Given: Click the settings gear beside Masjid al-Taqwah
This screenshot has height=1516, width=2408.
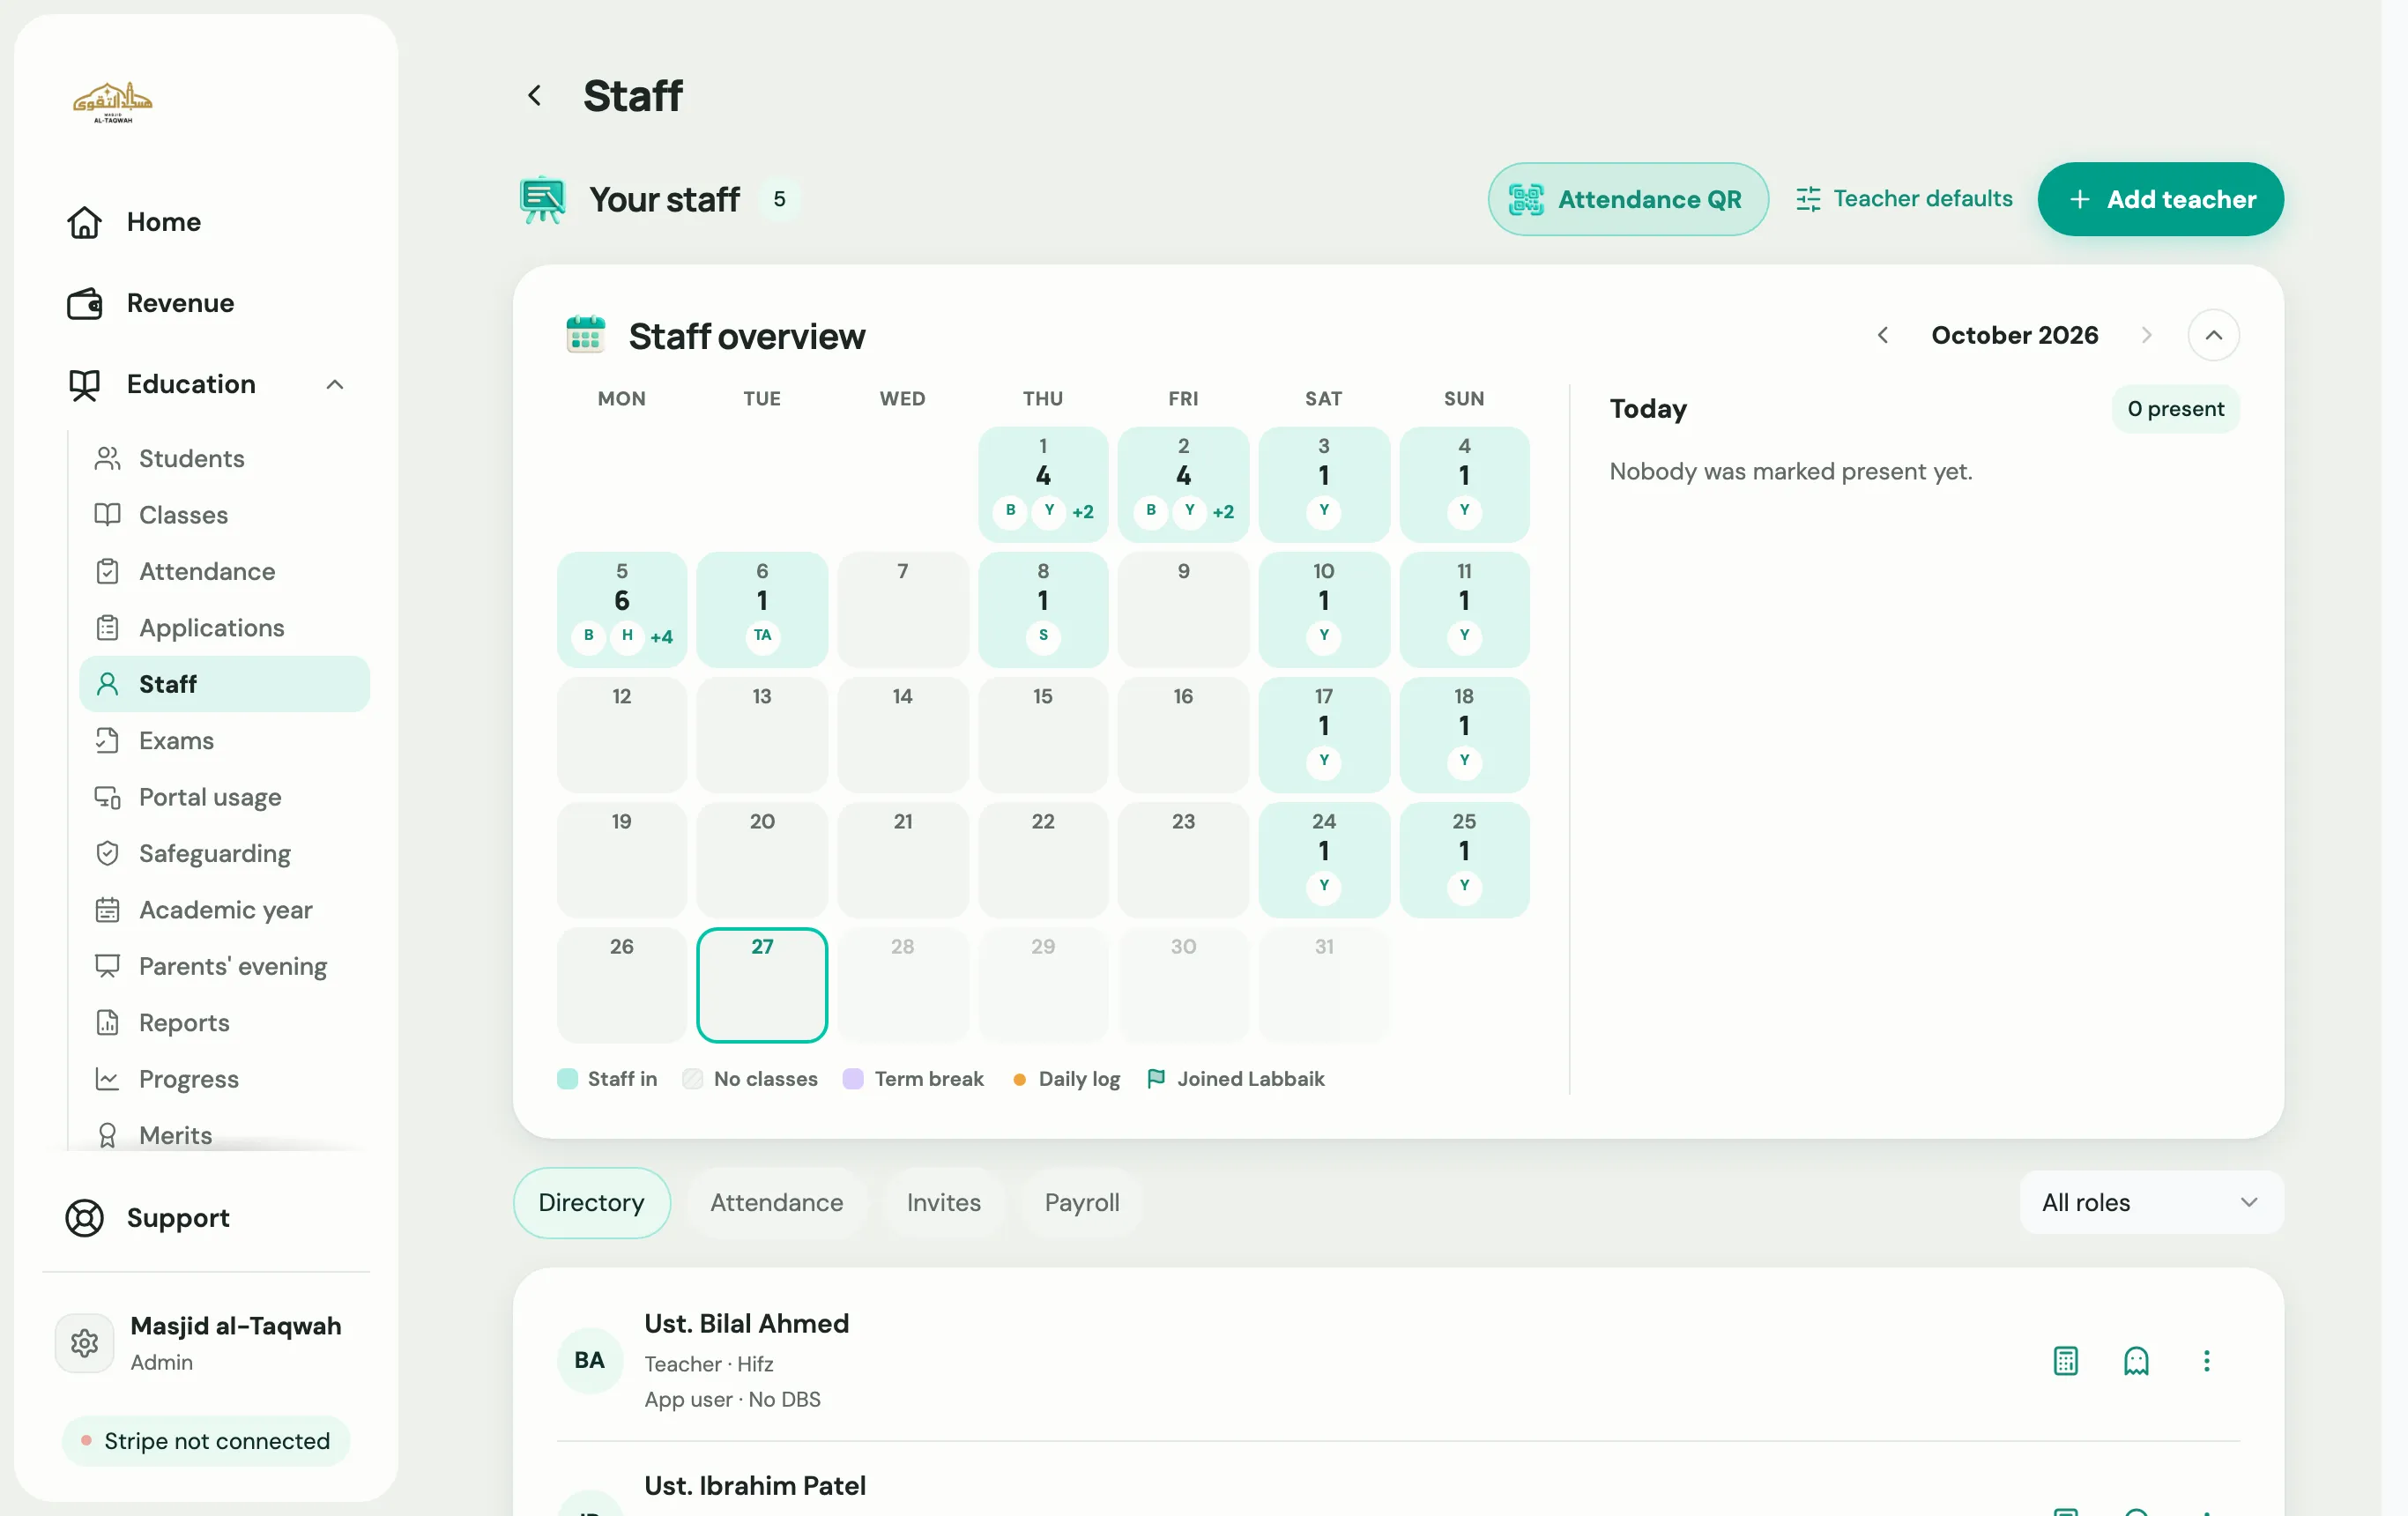Looking at the screenshot, I should pos(85,1343).
